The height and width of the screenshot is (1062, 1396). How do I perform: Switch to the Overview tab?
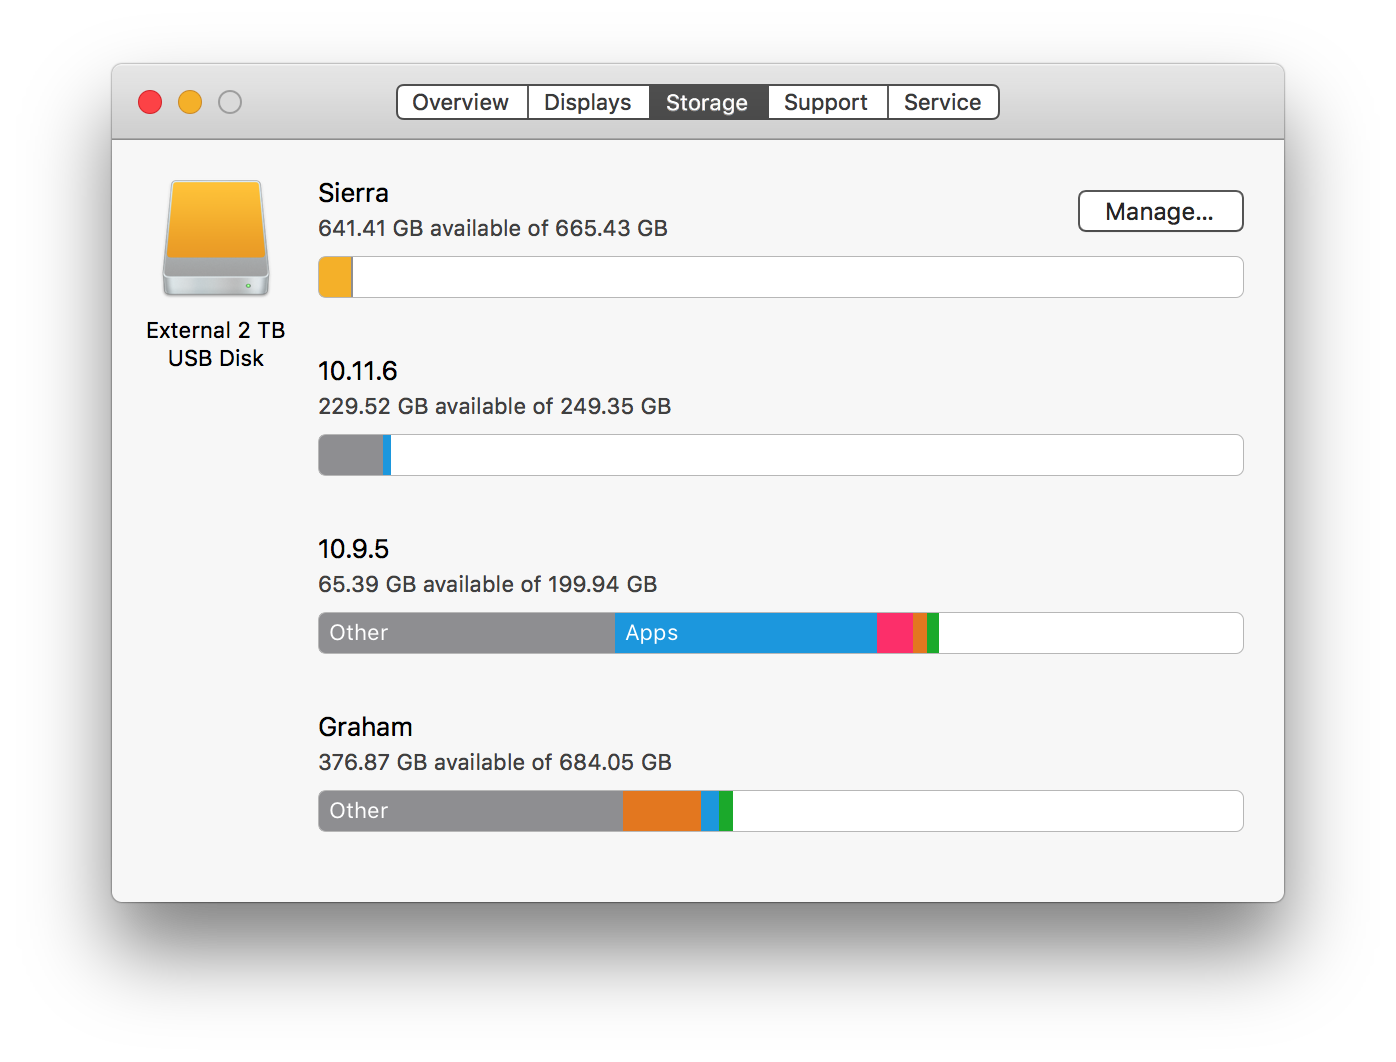(462, 102)
